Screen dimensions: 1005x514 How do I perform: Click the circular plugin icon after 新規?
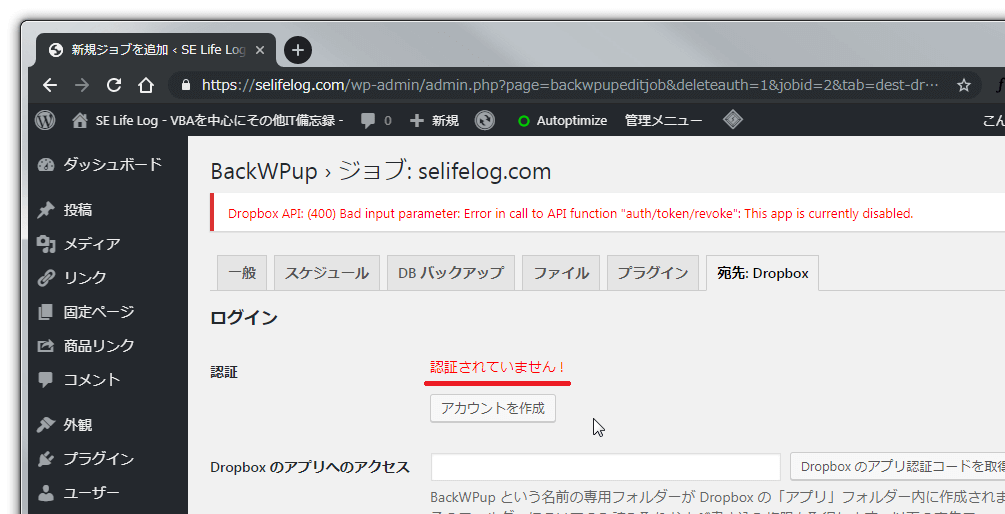coord(485,120)
